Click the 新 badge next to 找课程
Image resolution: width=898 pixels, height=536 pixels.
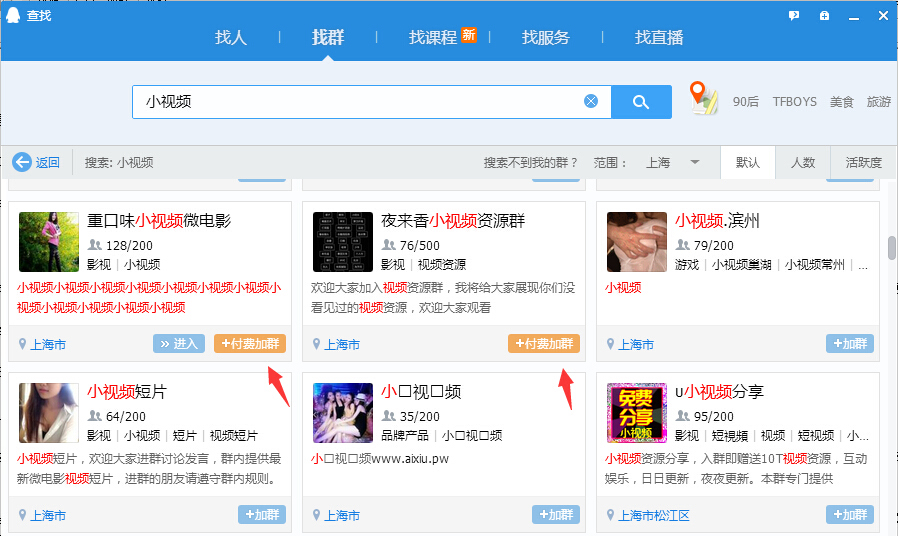click(469, 35)
